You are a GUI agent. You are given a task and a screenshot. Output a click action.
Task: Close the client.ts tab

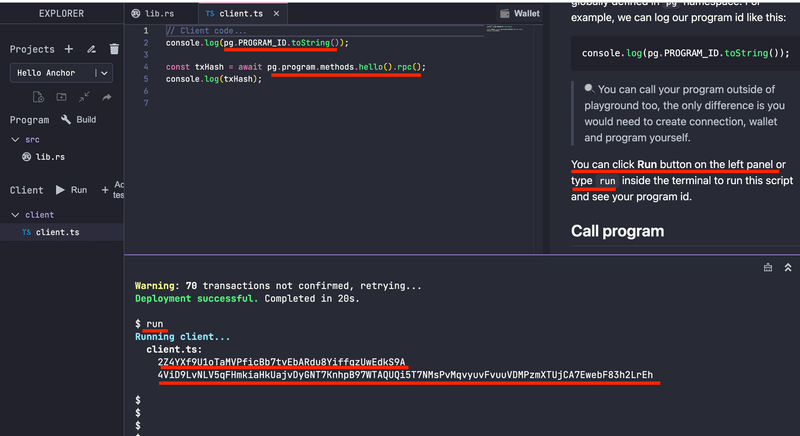276,14
